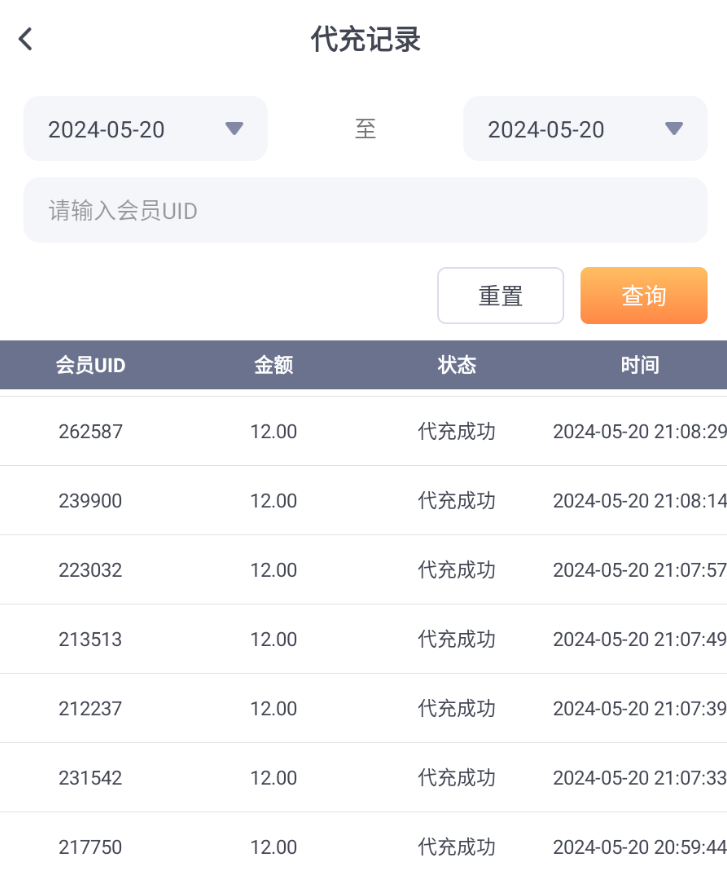
Task: Focus the 请输入会员UID input field
Action: (365, 210)
